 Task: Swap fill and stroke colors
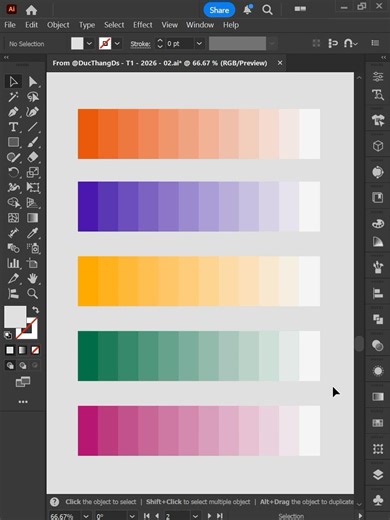pyautogui.click(x=35, y=309)
